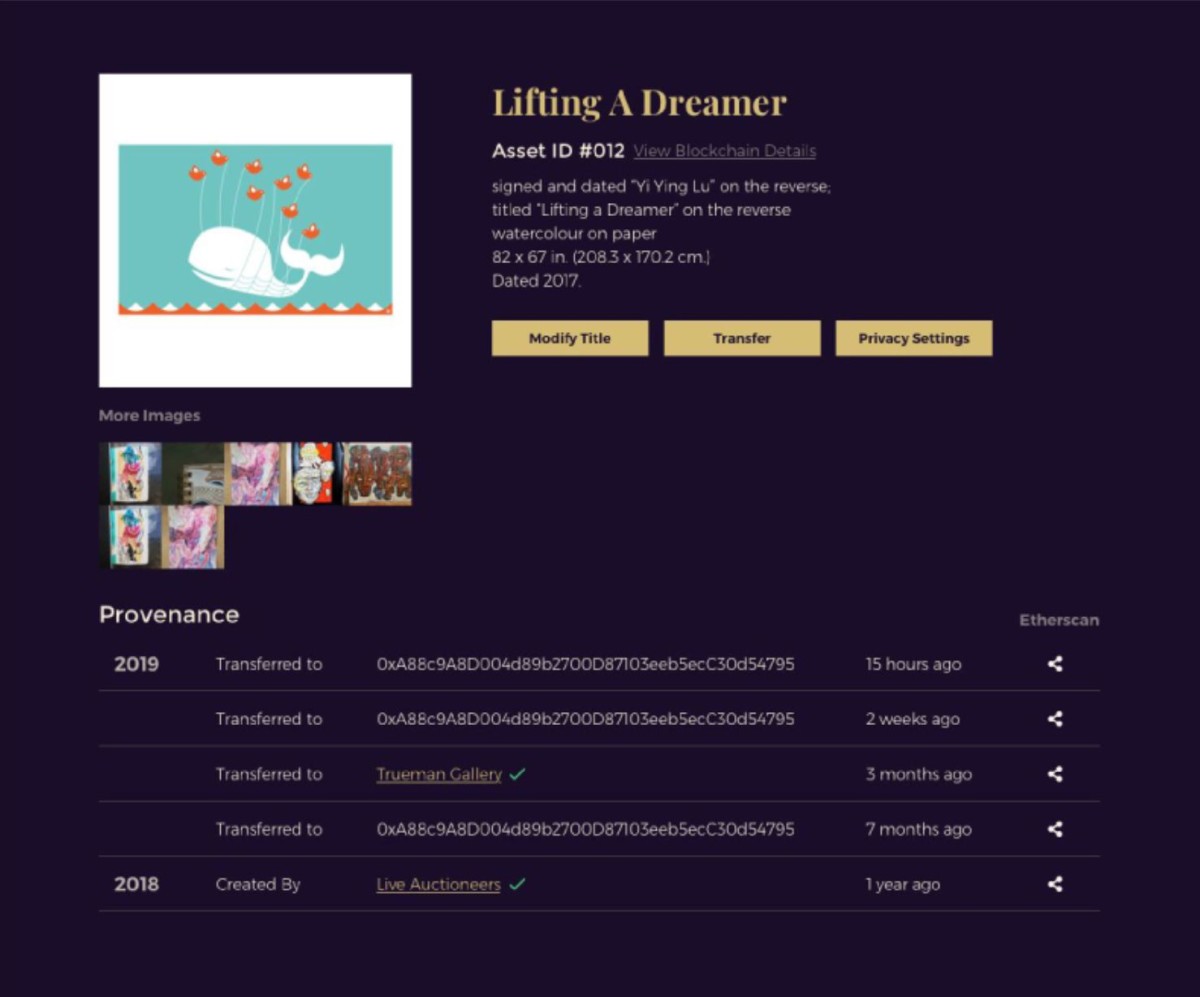Open Privacy Settings
The width and height of the screenshot is (1200, 997).
[x=914, y=338]
